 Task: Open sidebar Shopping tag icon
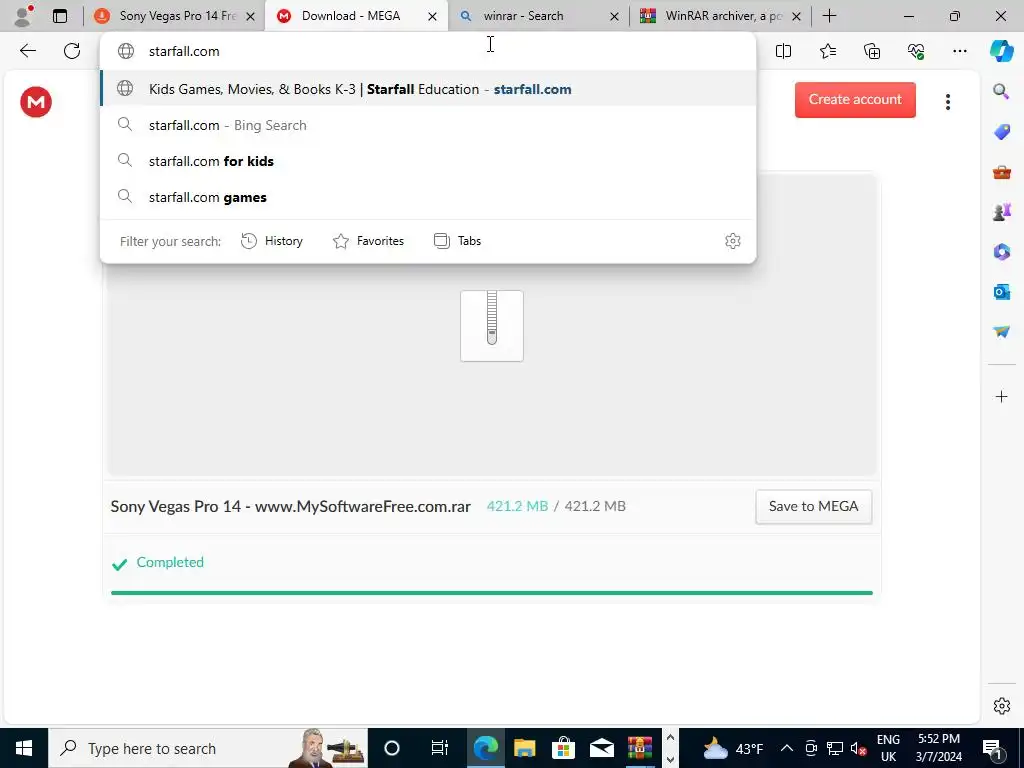1002,132
